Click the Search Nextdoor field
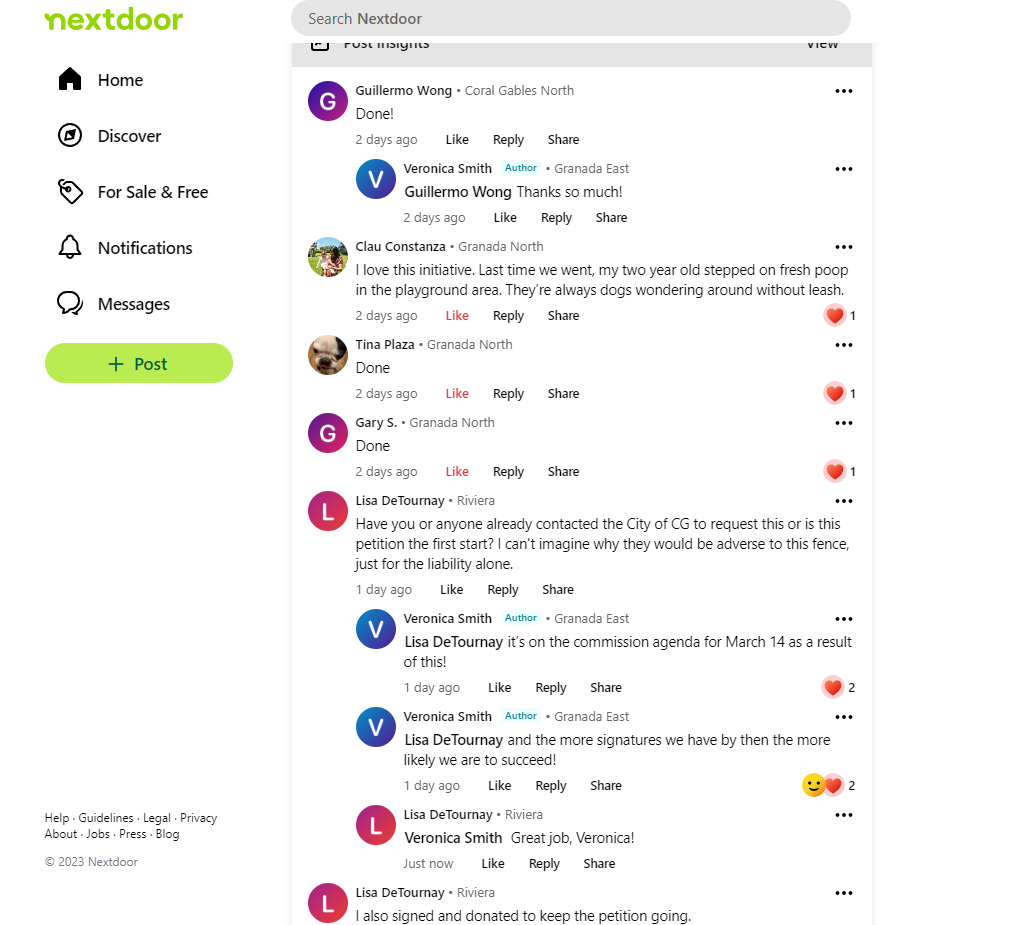Screen dimensions: 1026x925 tap(570, 19)
